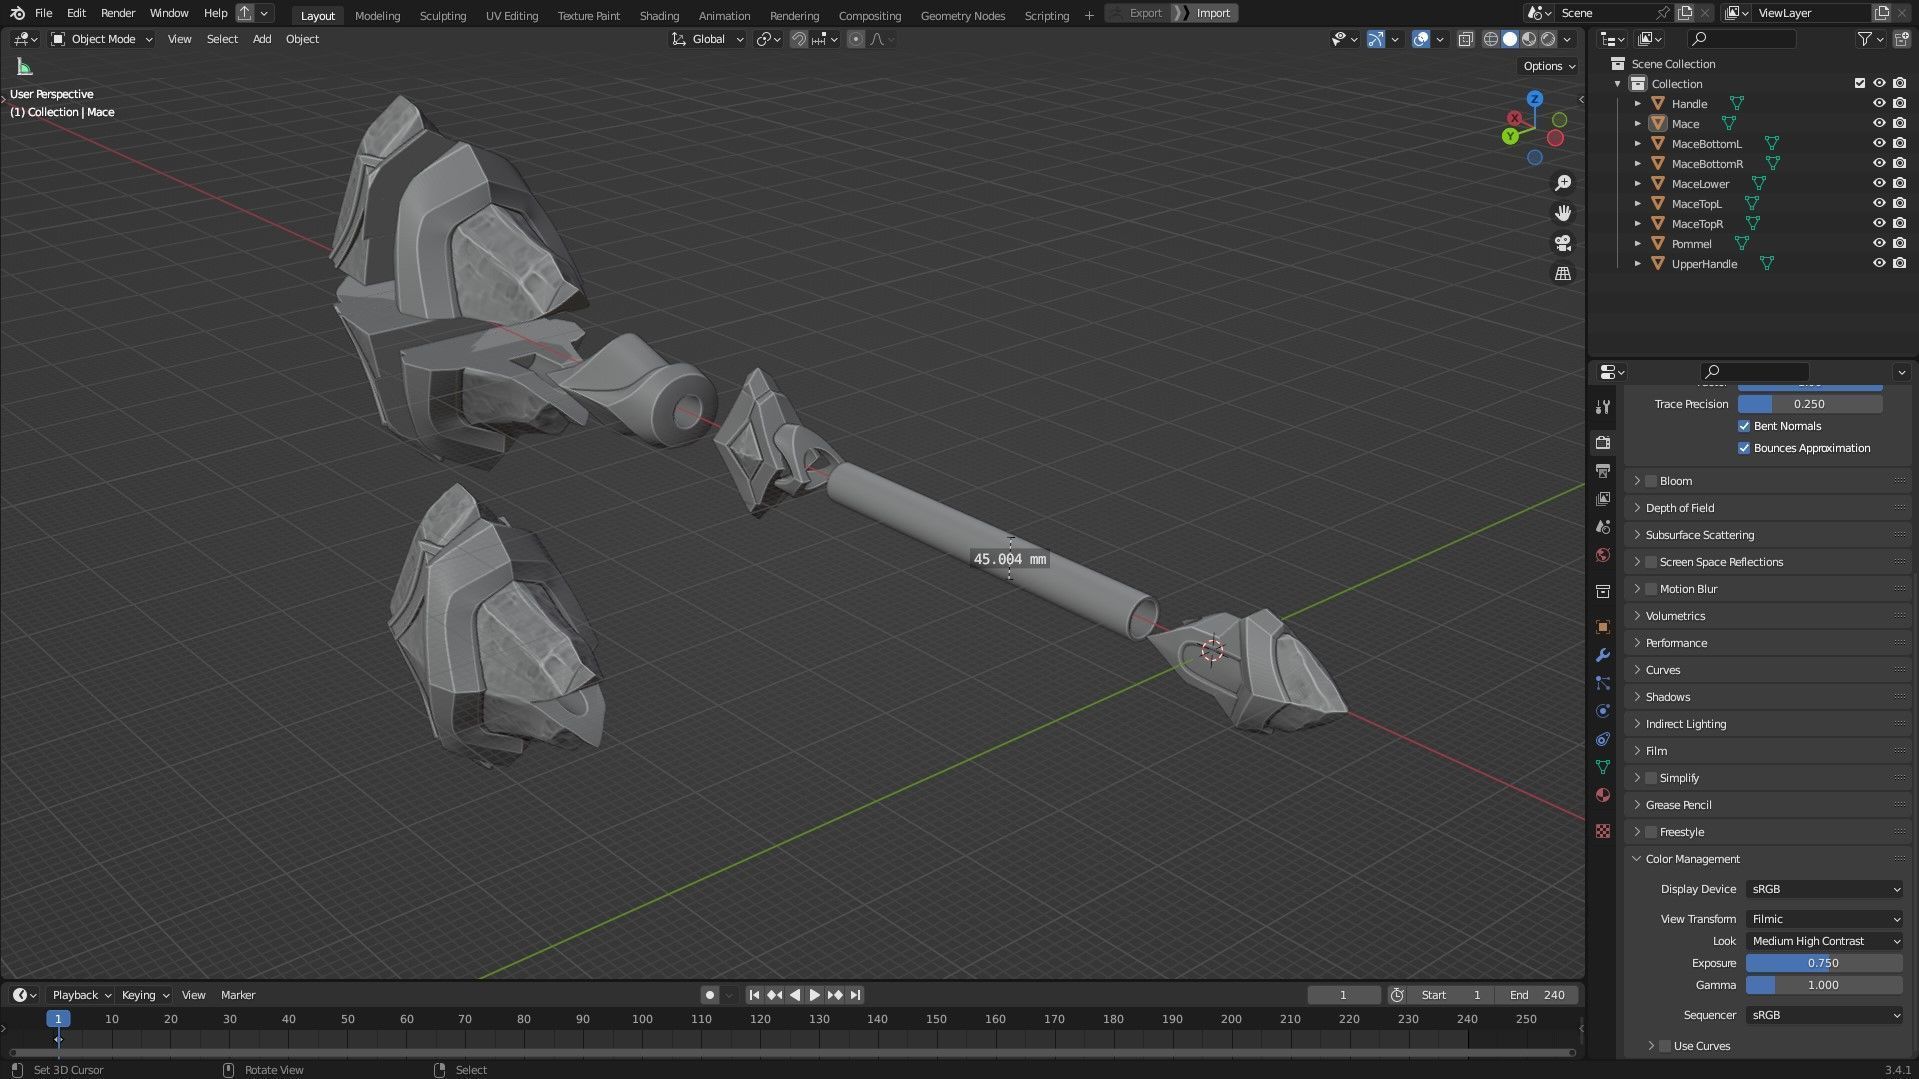This screenshot has height=1079, width=1919.
Task: Open the outliner filter funnel
Action: tap(1864, 39)
